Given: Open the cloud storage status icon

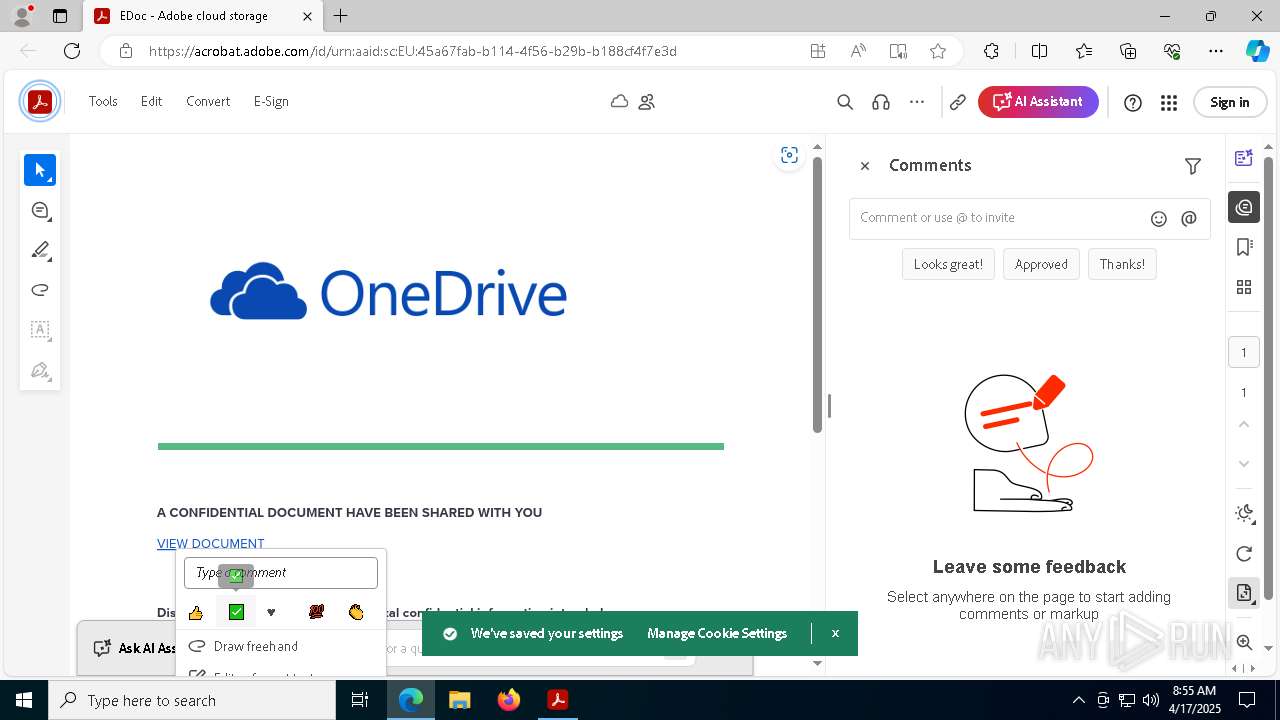Looking at the screenshot, I should click(619, 101).
